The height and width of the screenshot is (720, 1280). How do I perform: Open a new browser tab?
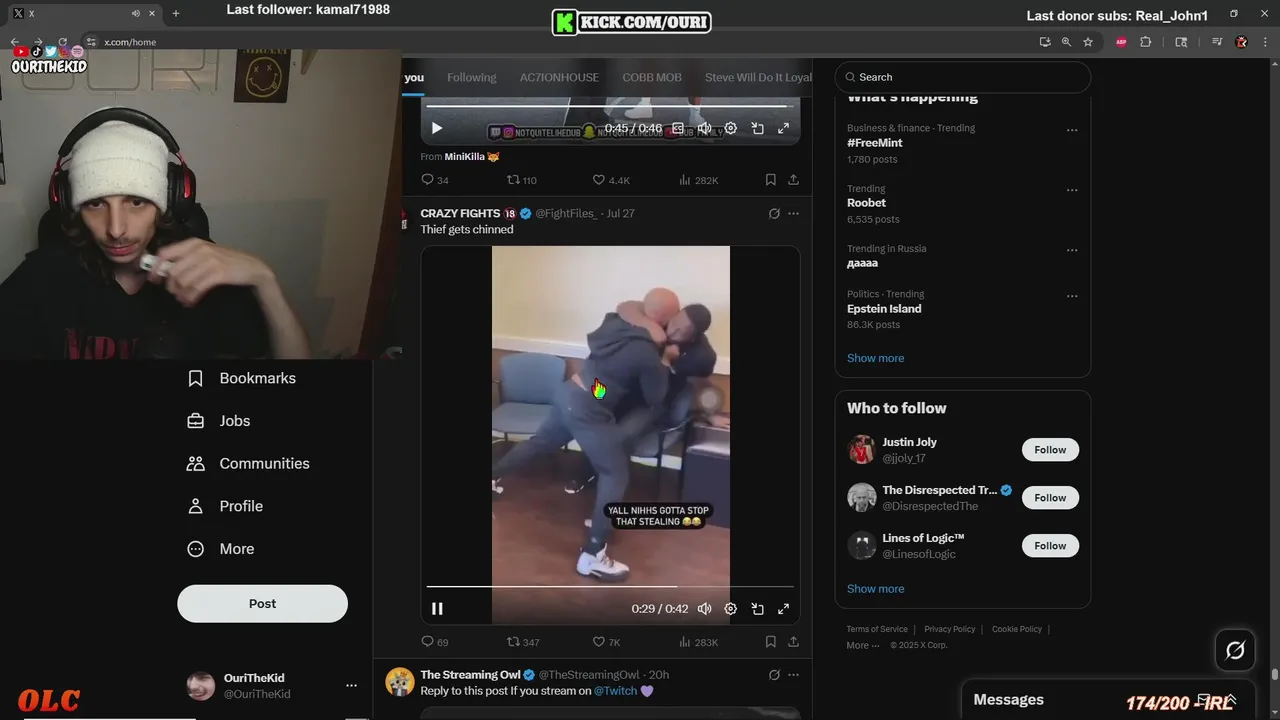pyautogui.click(x=176, y=13)
